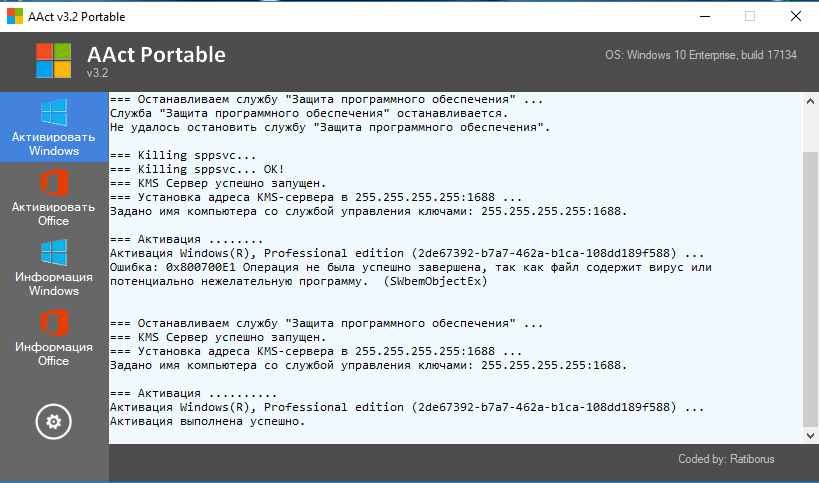Close the AAct v3.2 Portable window
Screen dimensions: 819x483
(795, 15)
